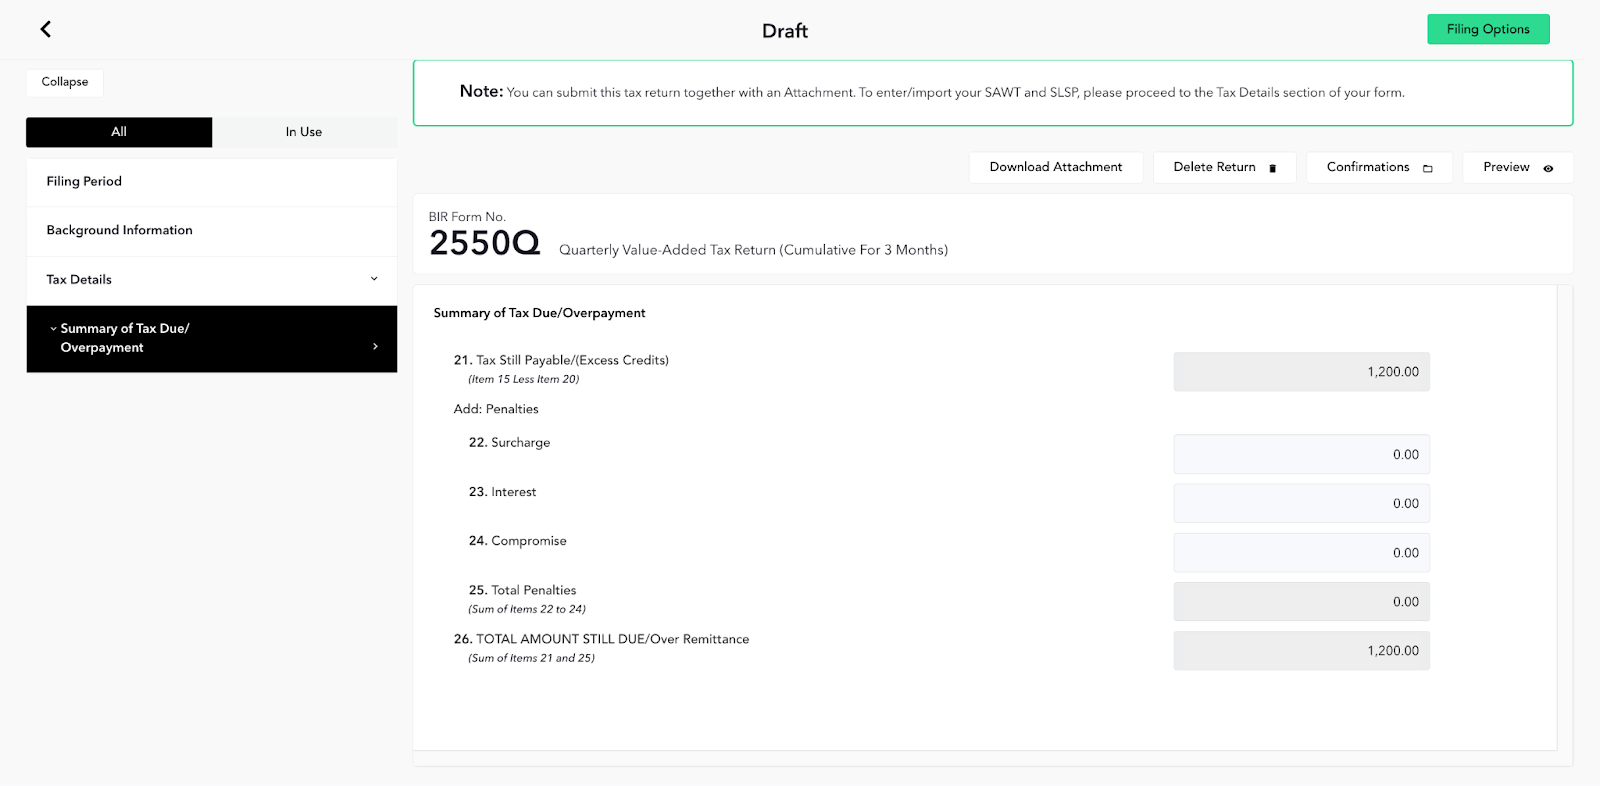Click the '2550Q' form number

click(x=485, y=243)
